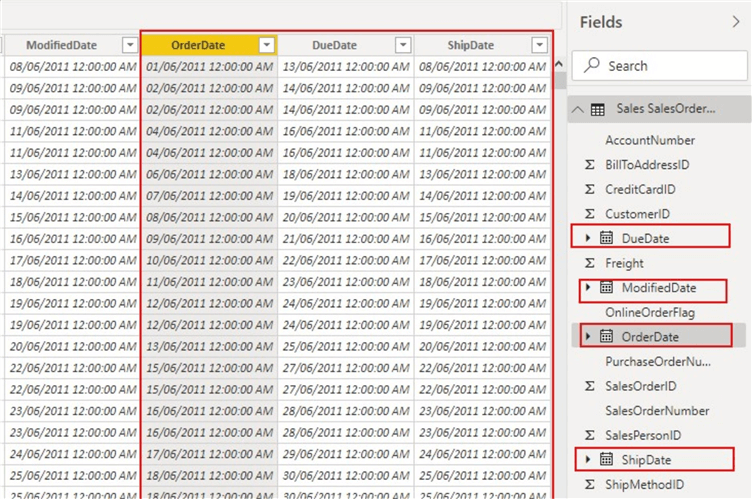Expand the OrderDate hierarchy arrow in Fields
The width and height of the screenshot is (752, 499).
click(588, 336)
